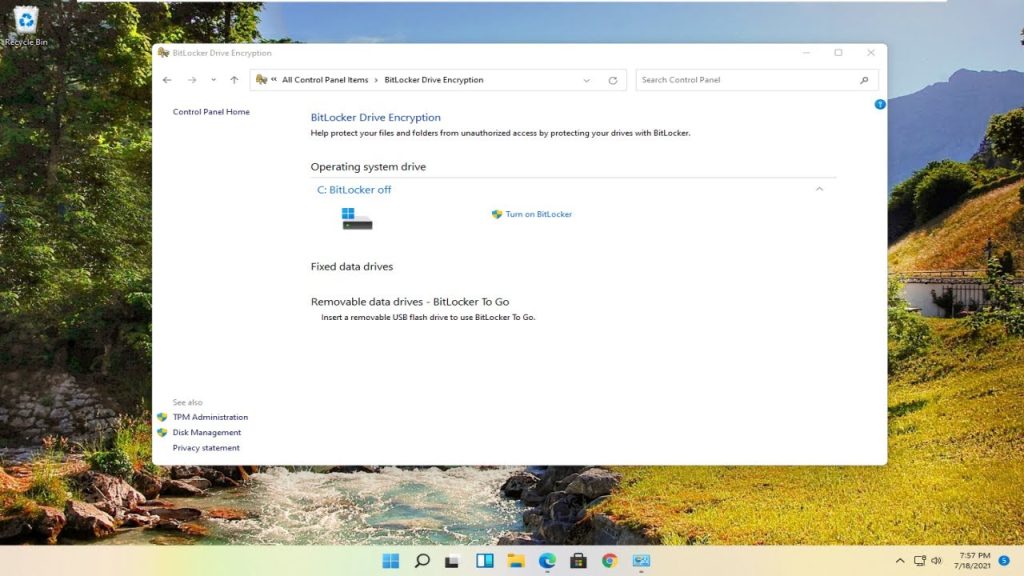Collapse the C: BitLocker off section
This screenshot has width=1024, height=576.
pos(819,189)
